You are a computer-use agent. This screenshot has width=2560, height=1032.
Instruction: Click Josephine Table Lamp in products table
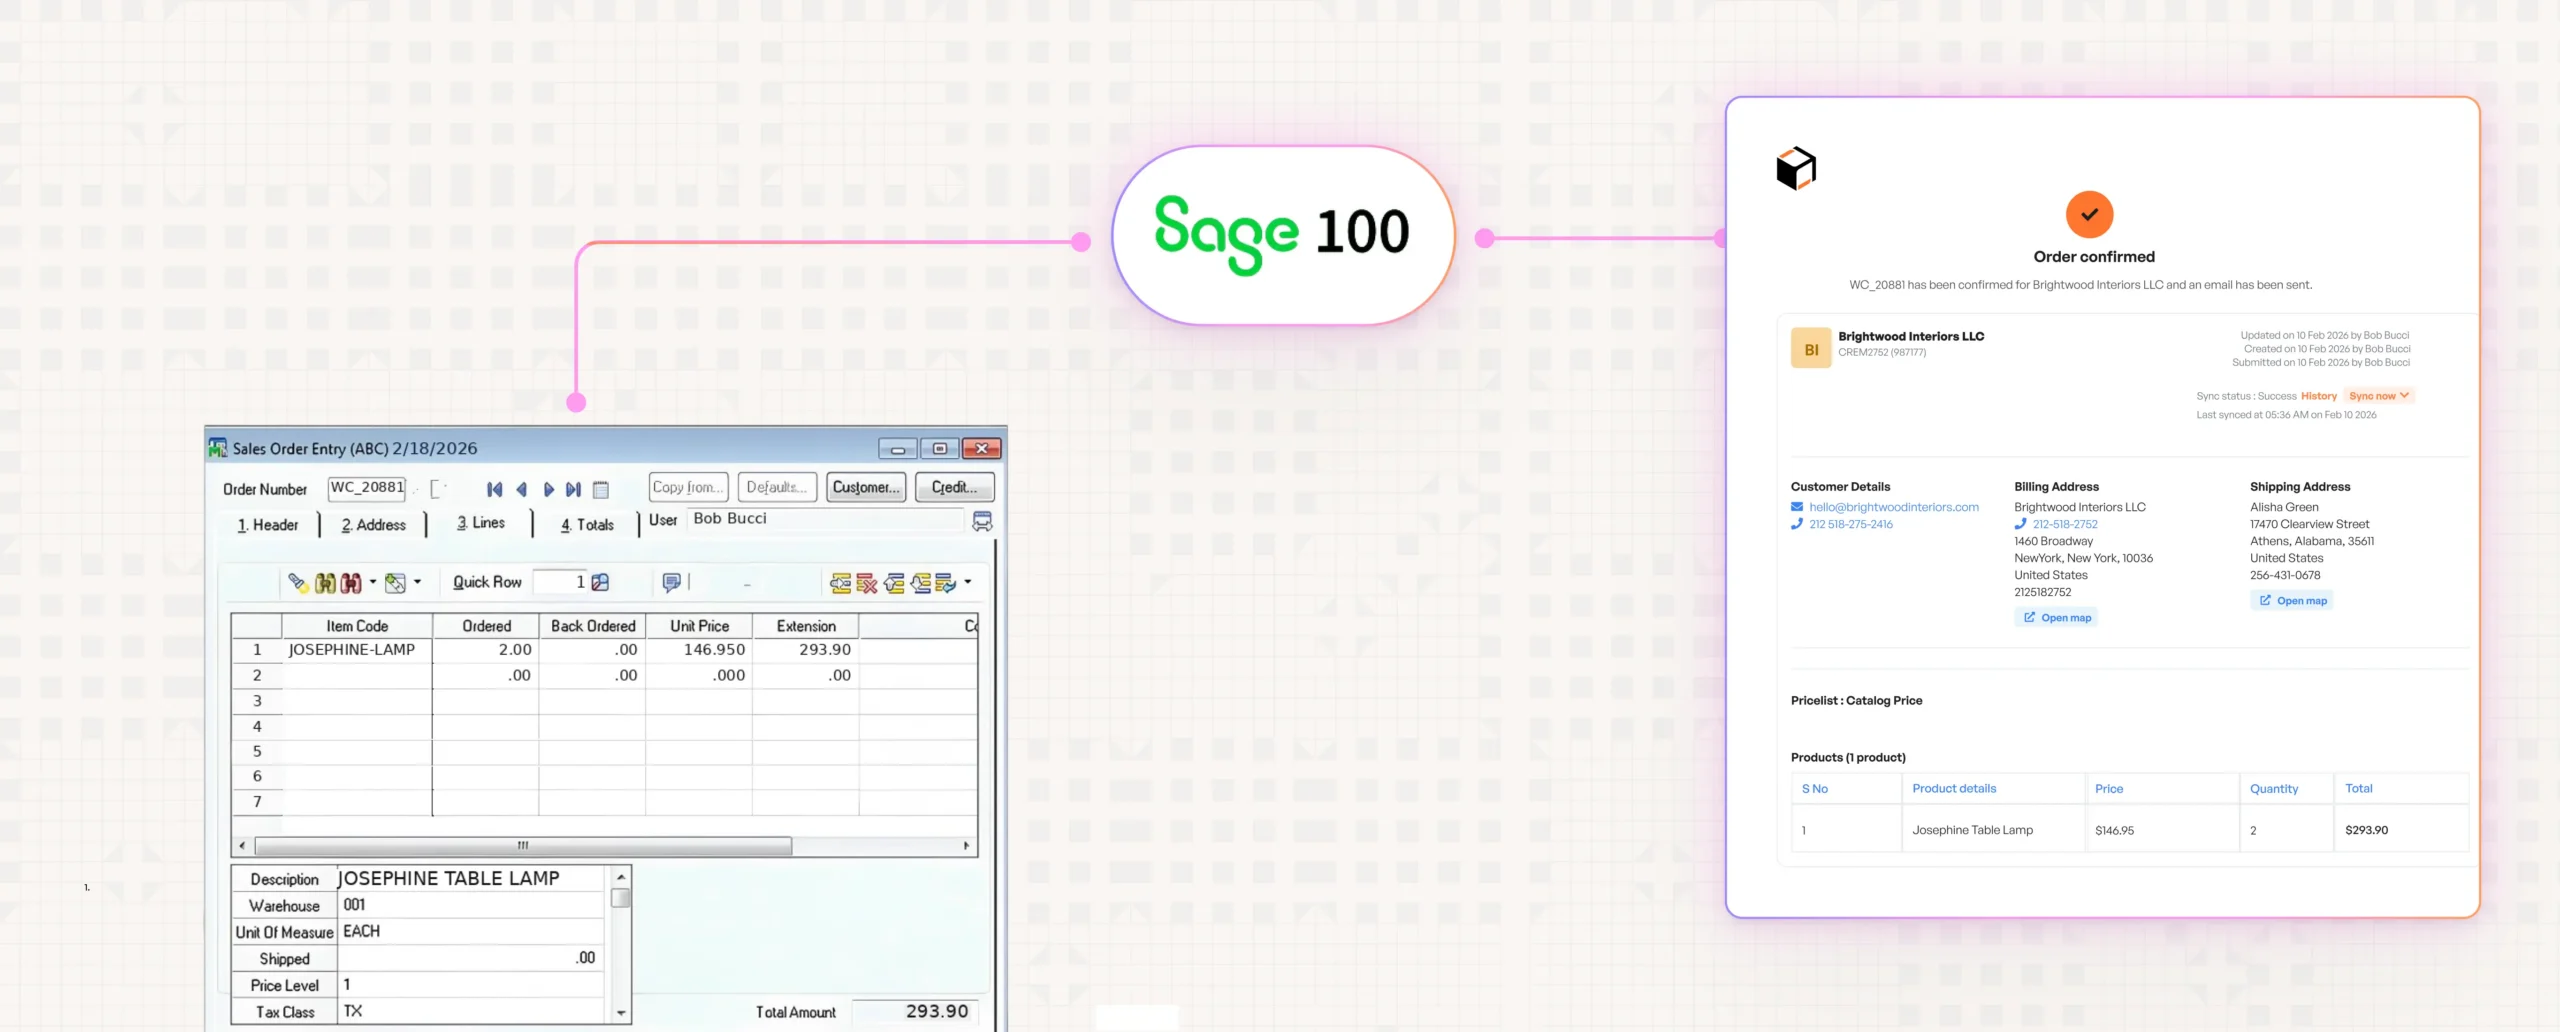coord(1972,830)
